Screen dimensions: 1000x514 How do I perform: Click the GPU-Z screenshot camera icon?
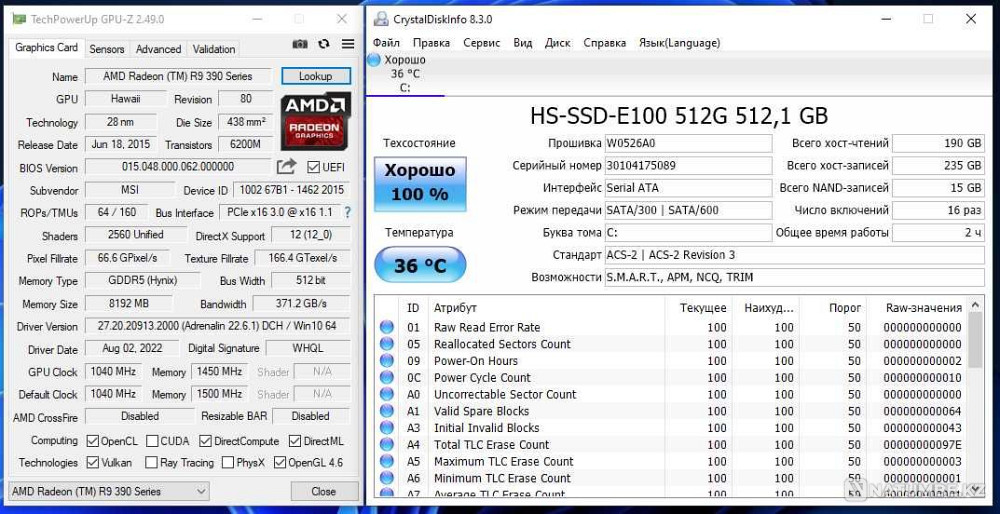[x=300, y=43]
